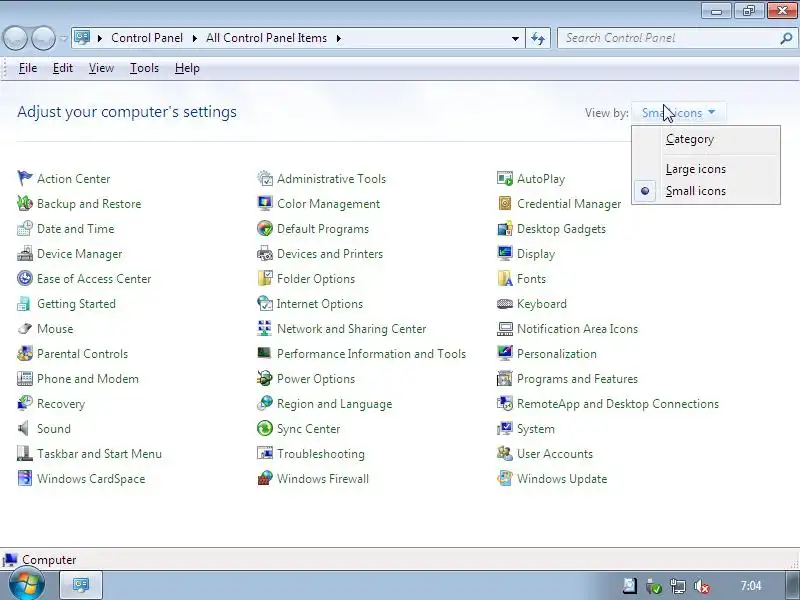Viewport: 800px width, 600px height.
Task: Open Taskbar and Start Menu link
Action: [x=99, y=454]
